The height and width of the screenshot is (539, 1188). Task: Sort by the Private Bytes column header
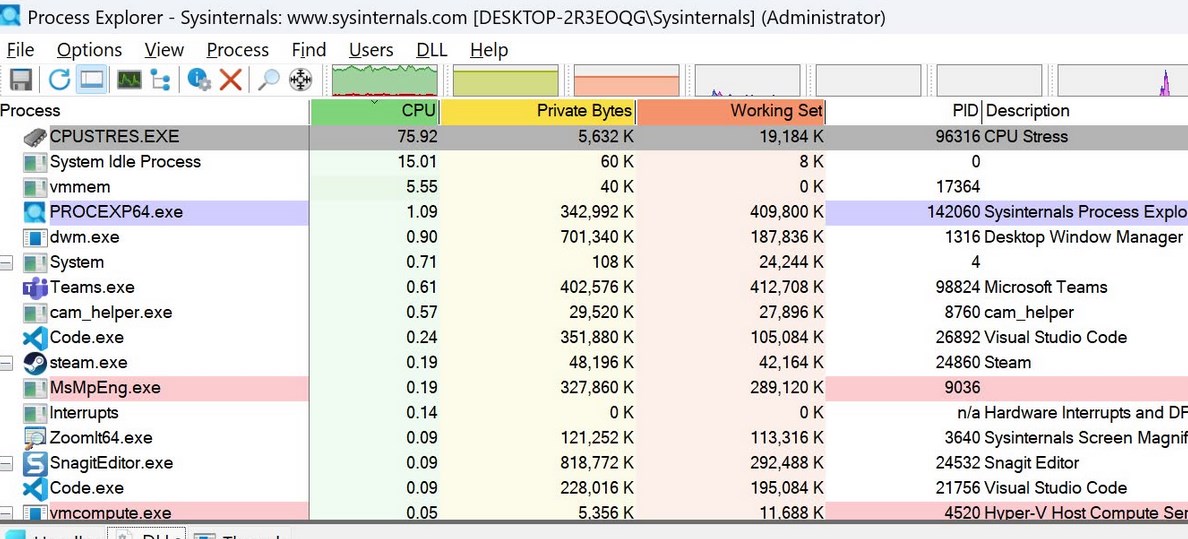538,111
